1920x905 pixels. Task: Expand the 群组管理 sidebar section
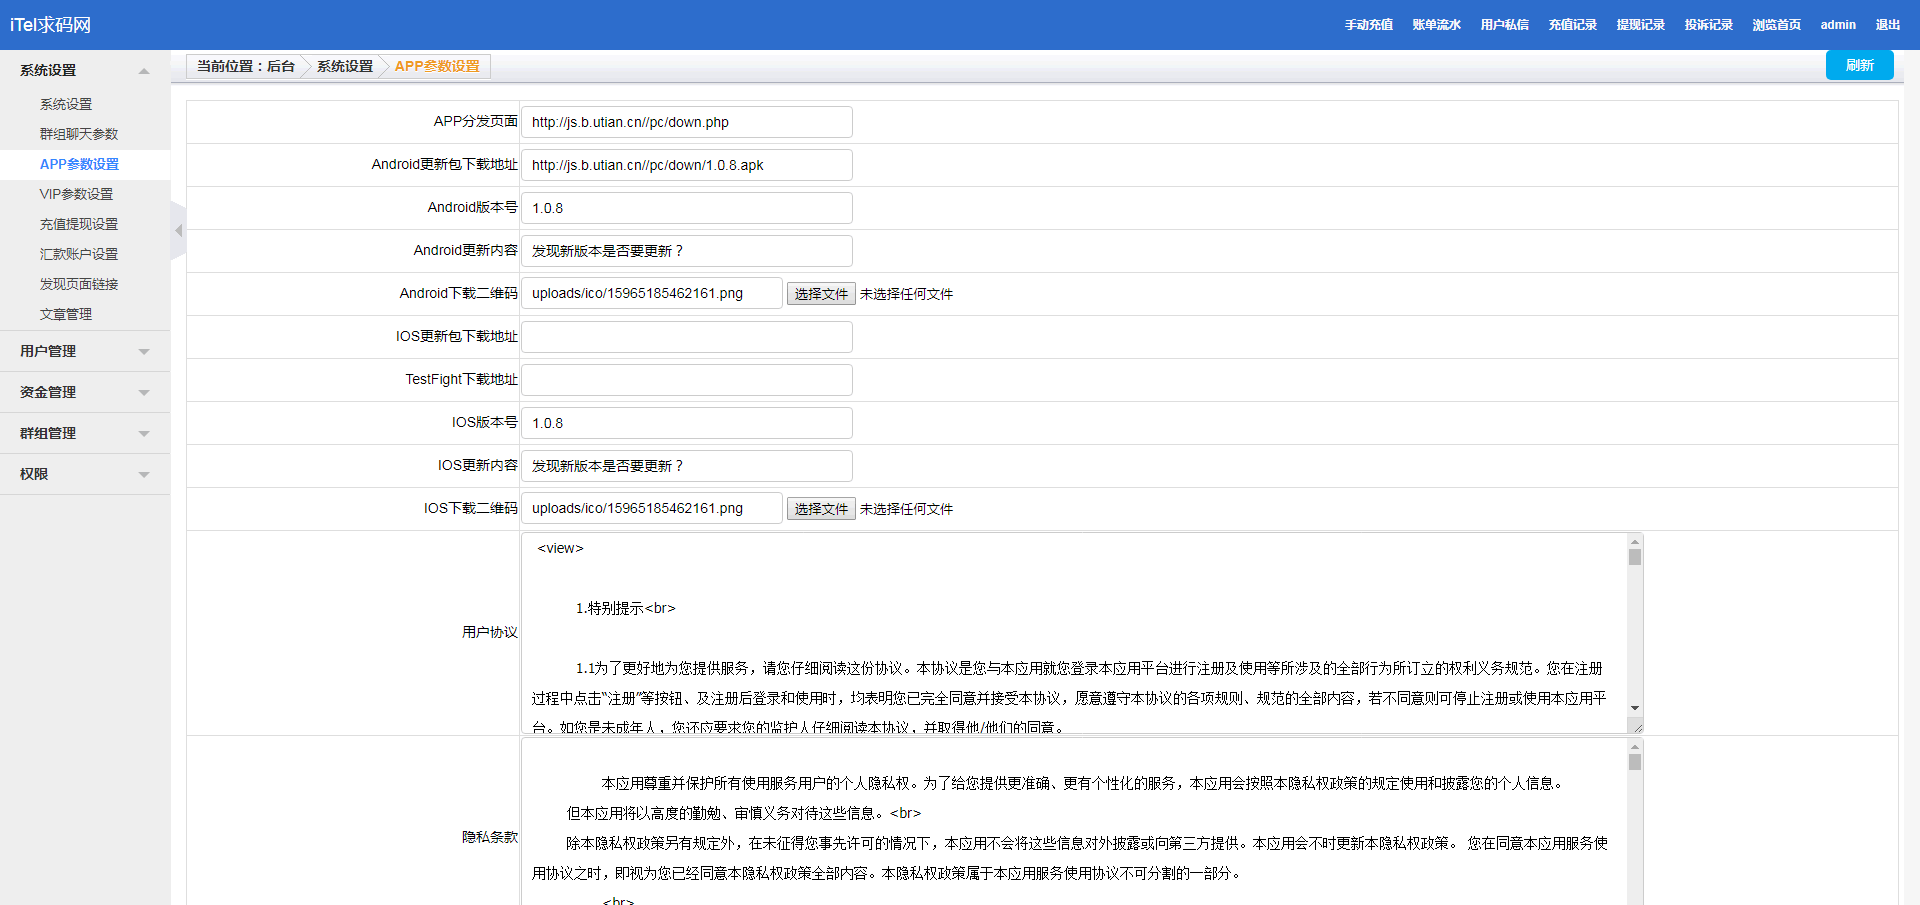(x=144, y=434)
